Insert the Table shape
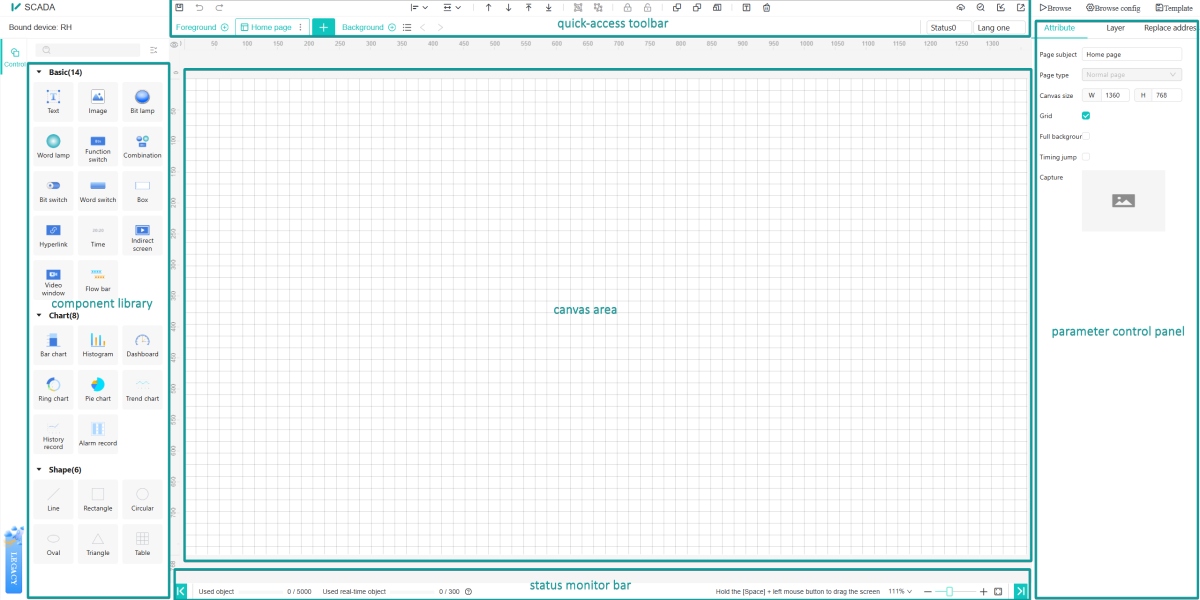1200x600 pixels. click(142, 543)
